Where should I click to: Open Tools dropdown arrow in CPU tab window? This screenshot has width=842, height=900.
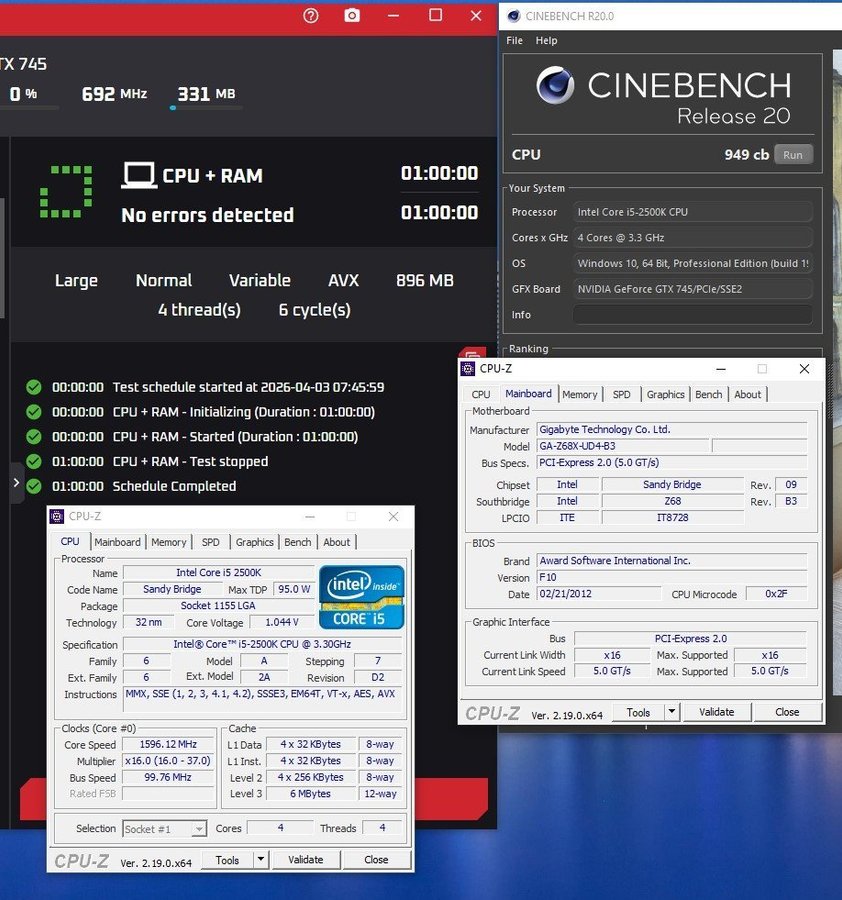tap(260, 859)
